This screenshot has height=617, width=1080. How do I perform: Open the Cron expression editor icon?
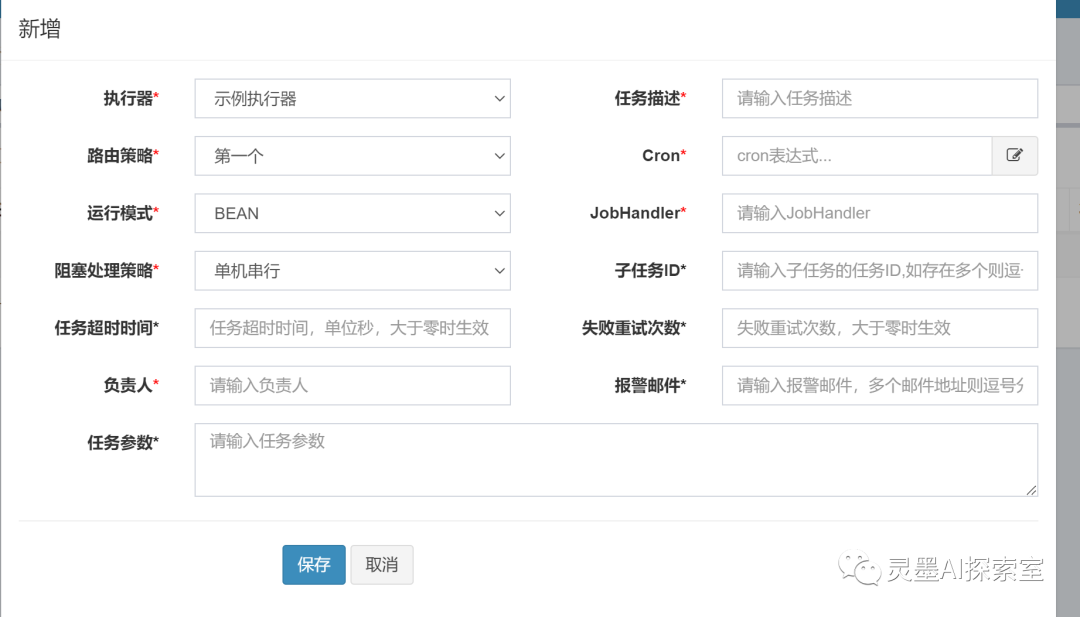1014,156
